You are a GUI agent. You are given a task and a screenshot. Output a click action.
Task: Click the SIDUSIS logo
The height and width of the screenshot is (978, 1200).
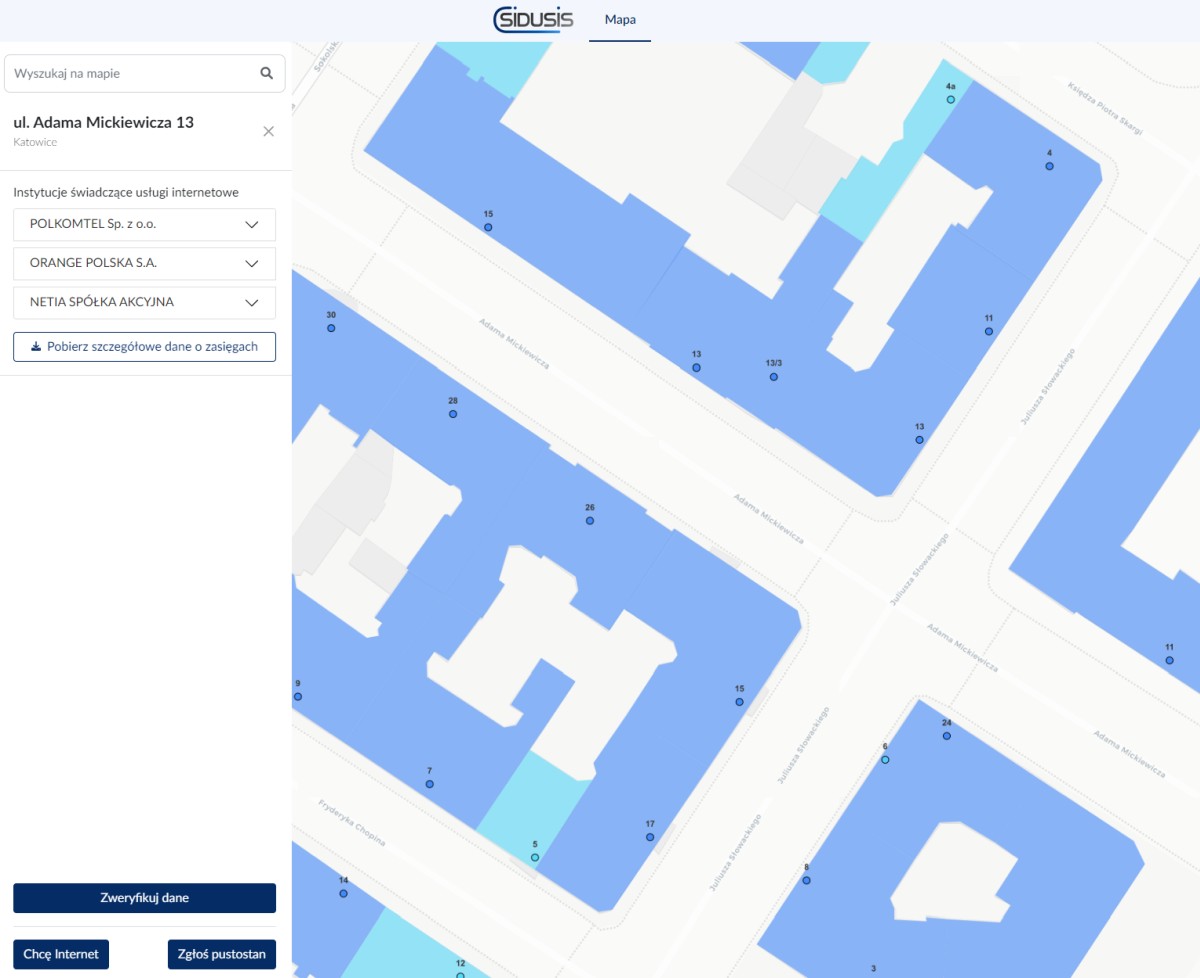(533, 20)
